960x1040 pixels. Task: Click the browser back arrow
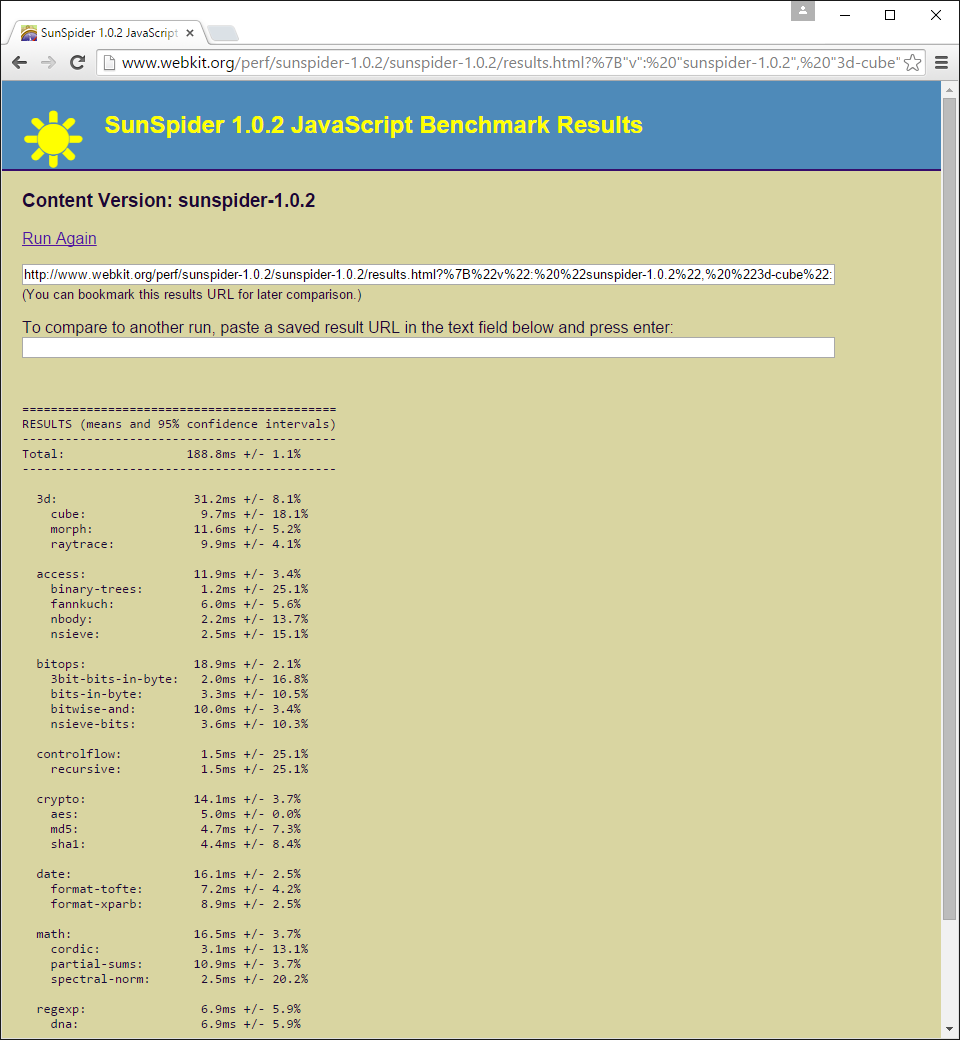point(20,62)
